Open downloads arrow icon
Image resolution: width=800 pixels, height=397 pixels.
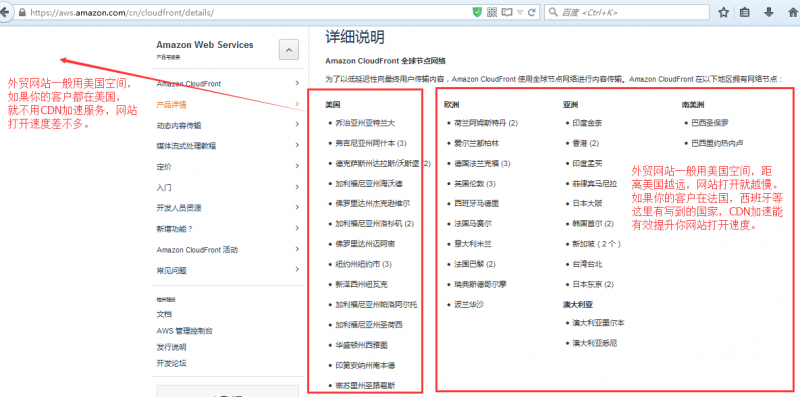[x=768, y=12]
